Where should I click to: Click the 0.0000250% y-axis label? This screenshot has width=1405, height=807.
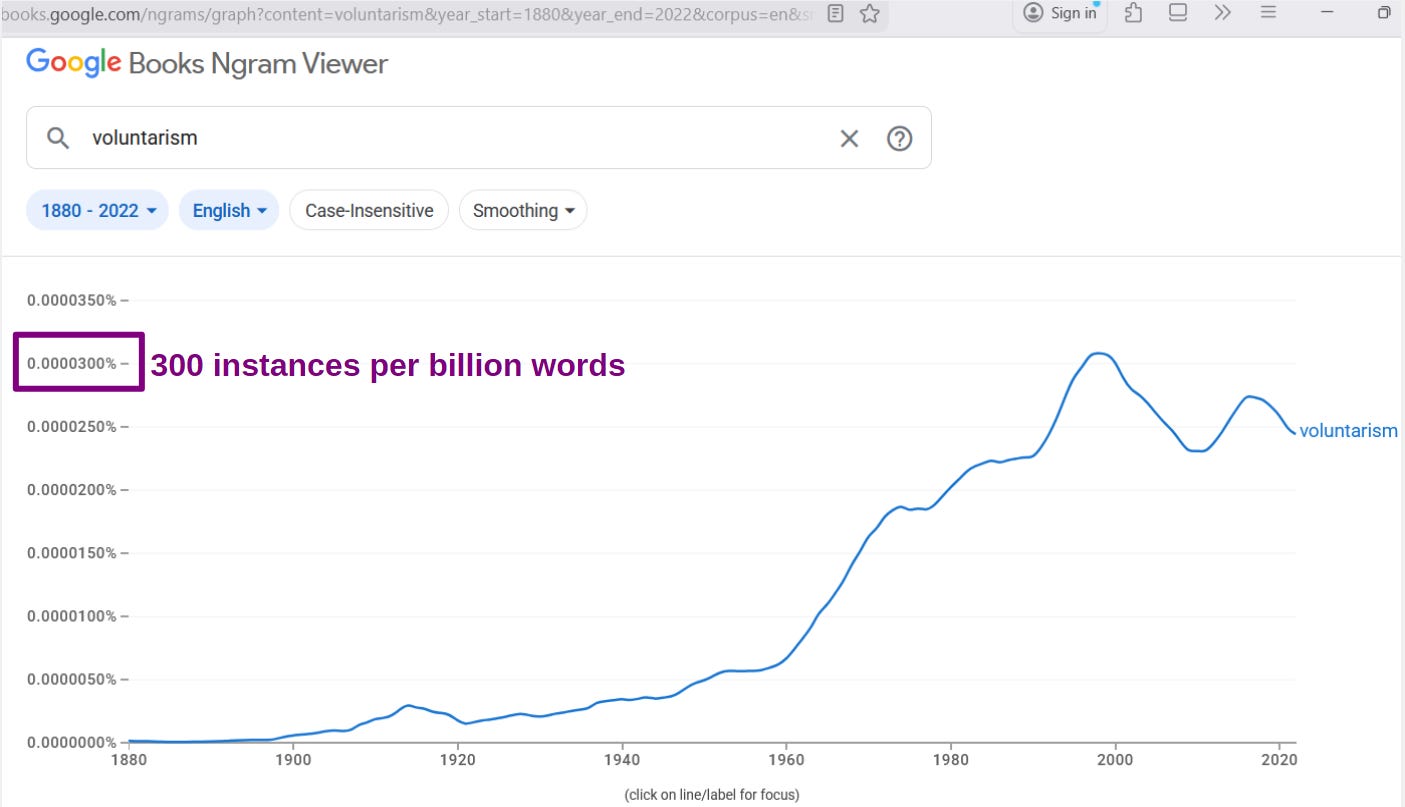click(x=72, y=427)
